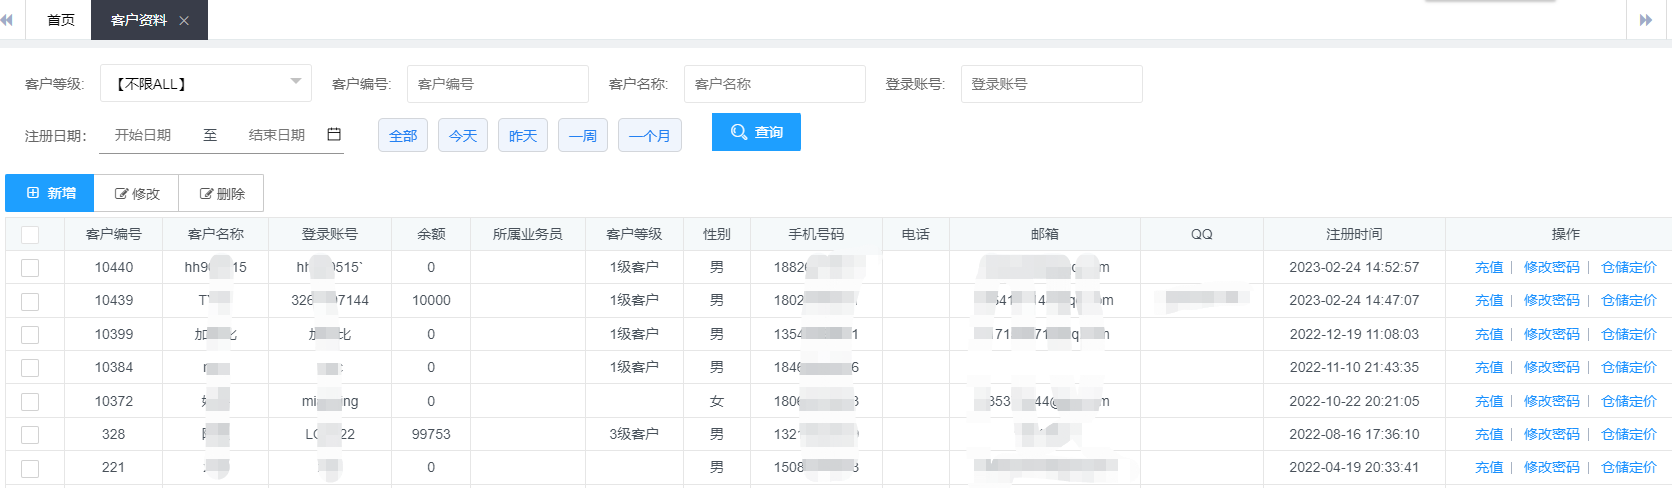Viewport: 1672px width, 488px height.
Task: Select the row checkbox for customer 328
Action: pyautogui.click(x=30, y=434)
